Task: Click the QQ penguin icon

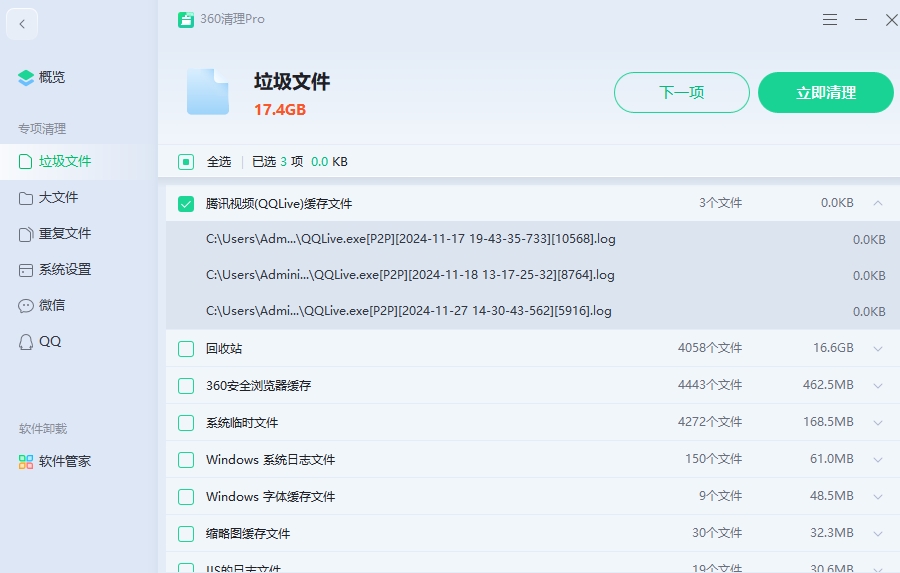Action: coord(26,342)
